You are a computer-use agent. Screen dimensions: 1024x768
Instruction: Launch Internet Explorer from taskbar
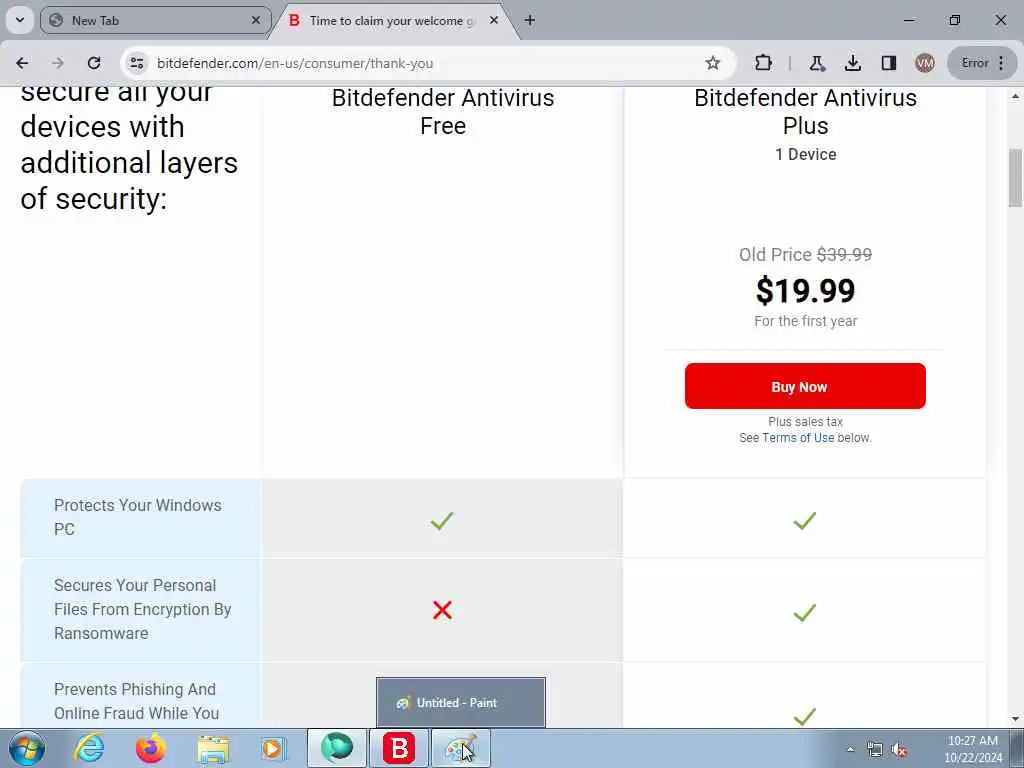(89, 748)
